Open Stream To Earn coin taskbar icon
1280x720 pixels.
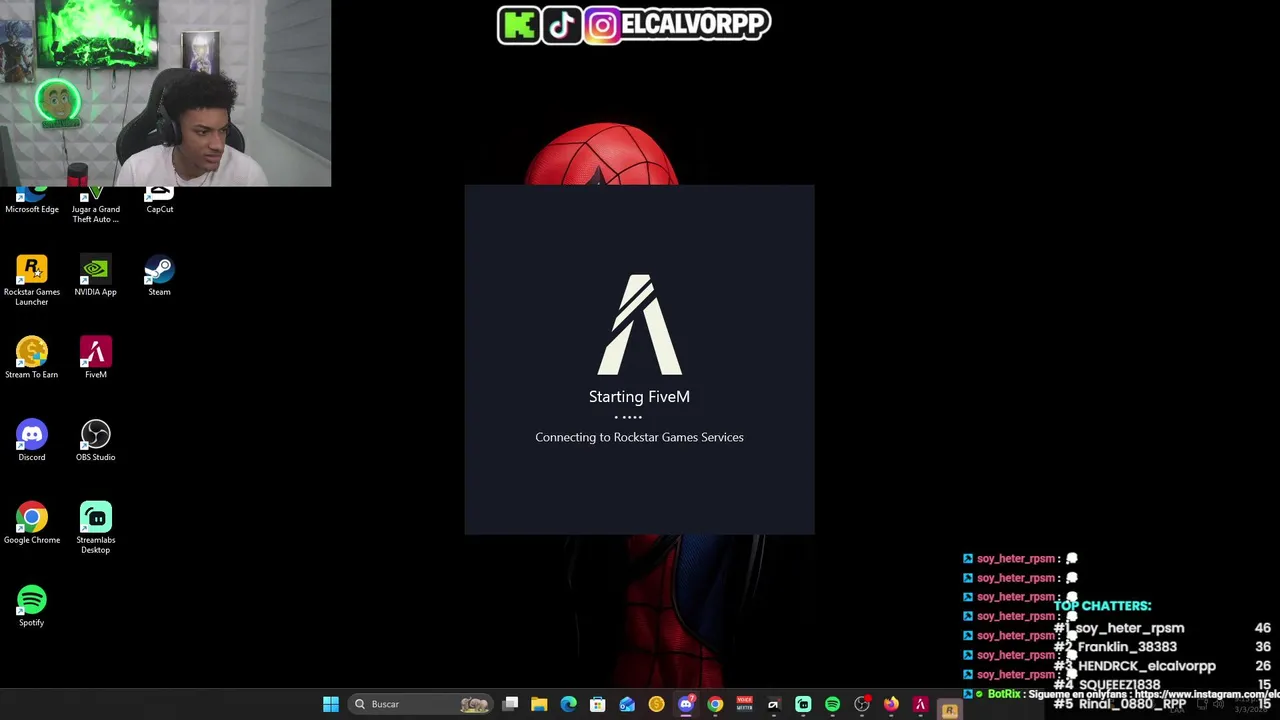(x=656, y=704)
